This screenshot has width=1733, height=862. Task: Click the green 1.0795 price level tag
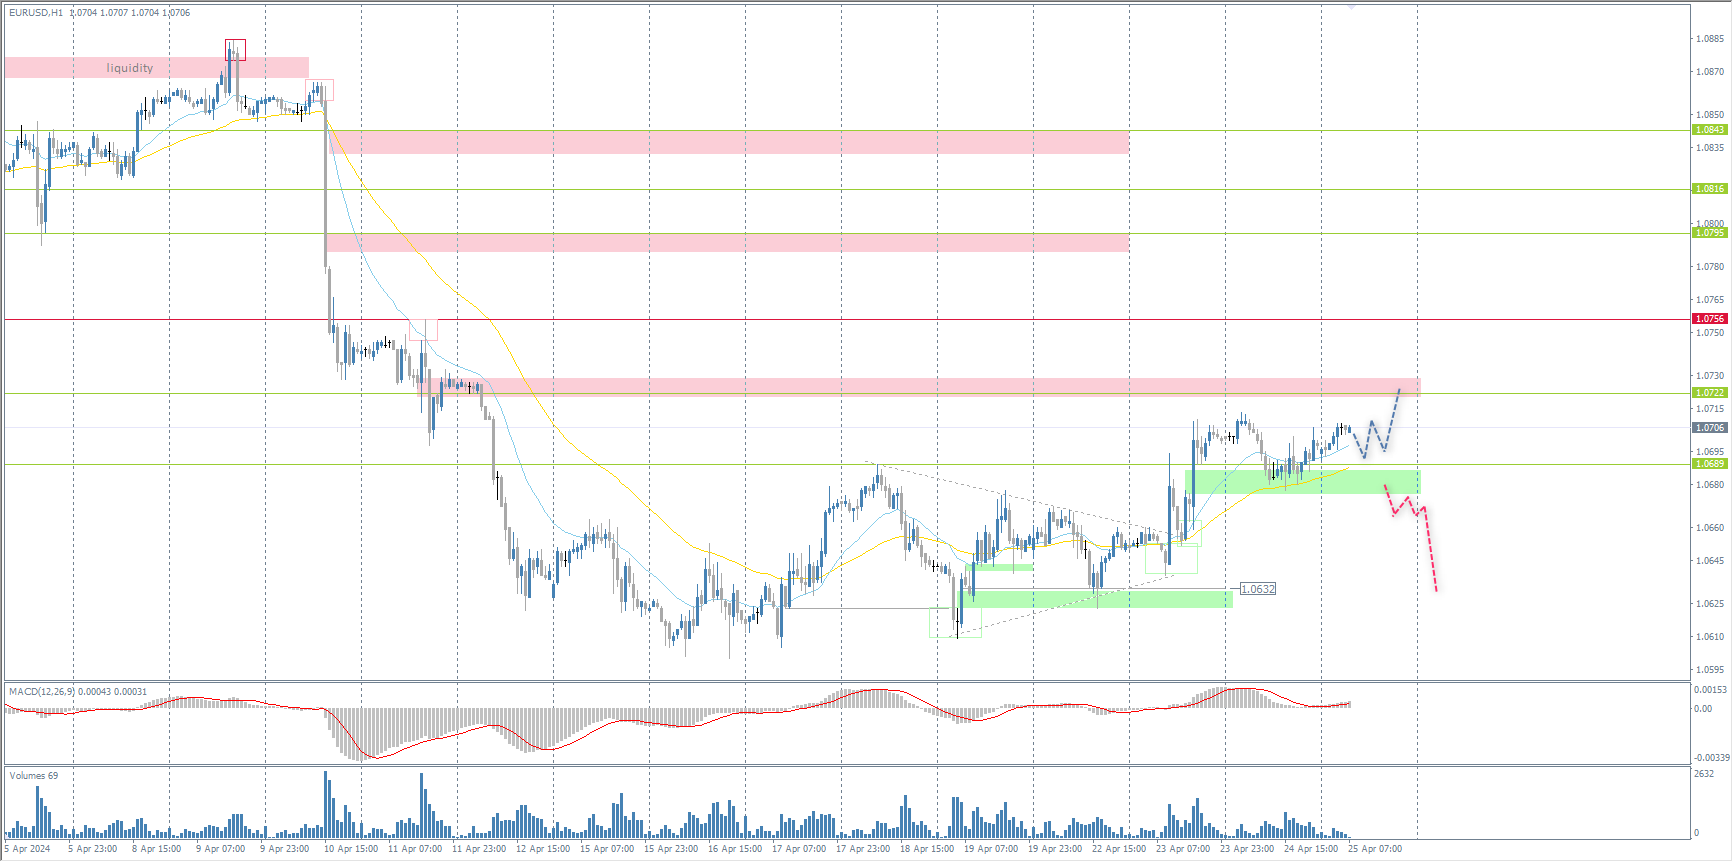click(1709, 233)
